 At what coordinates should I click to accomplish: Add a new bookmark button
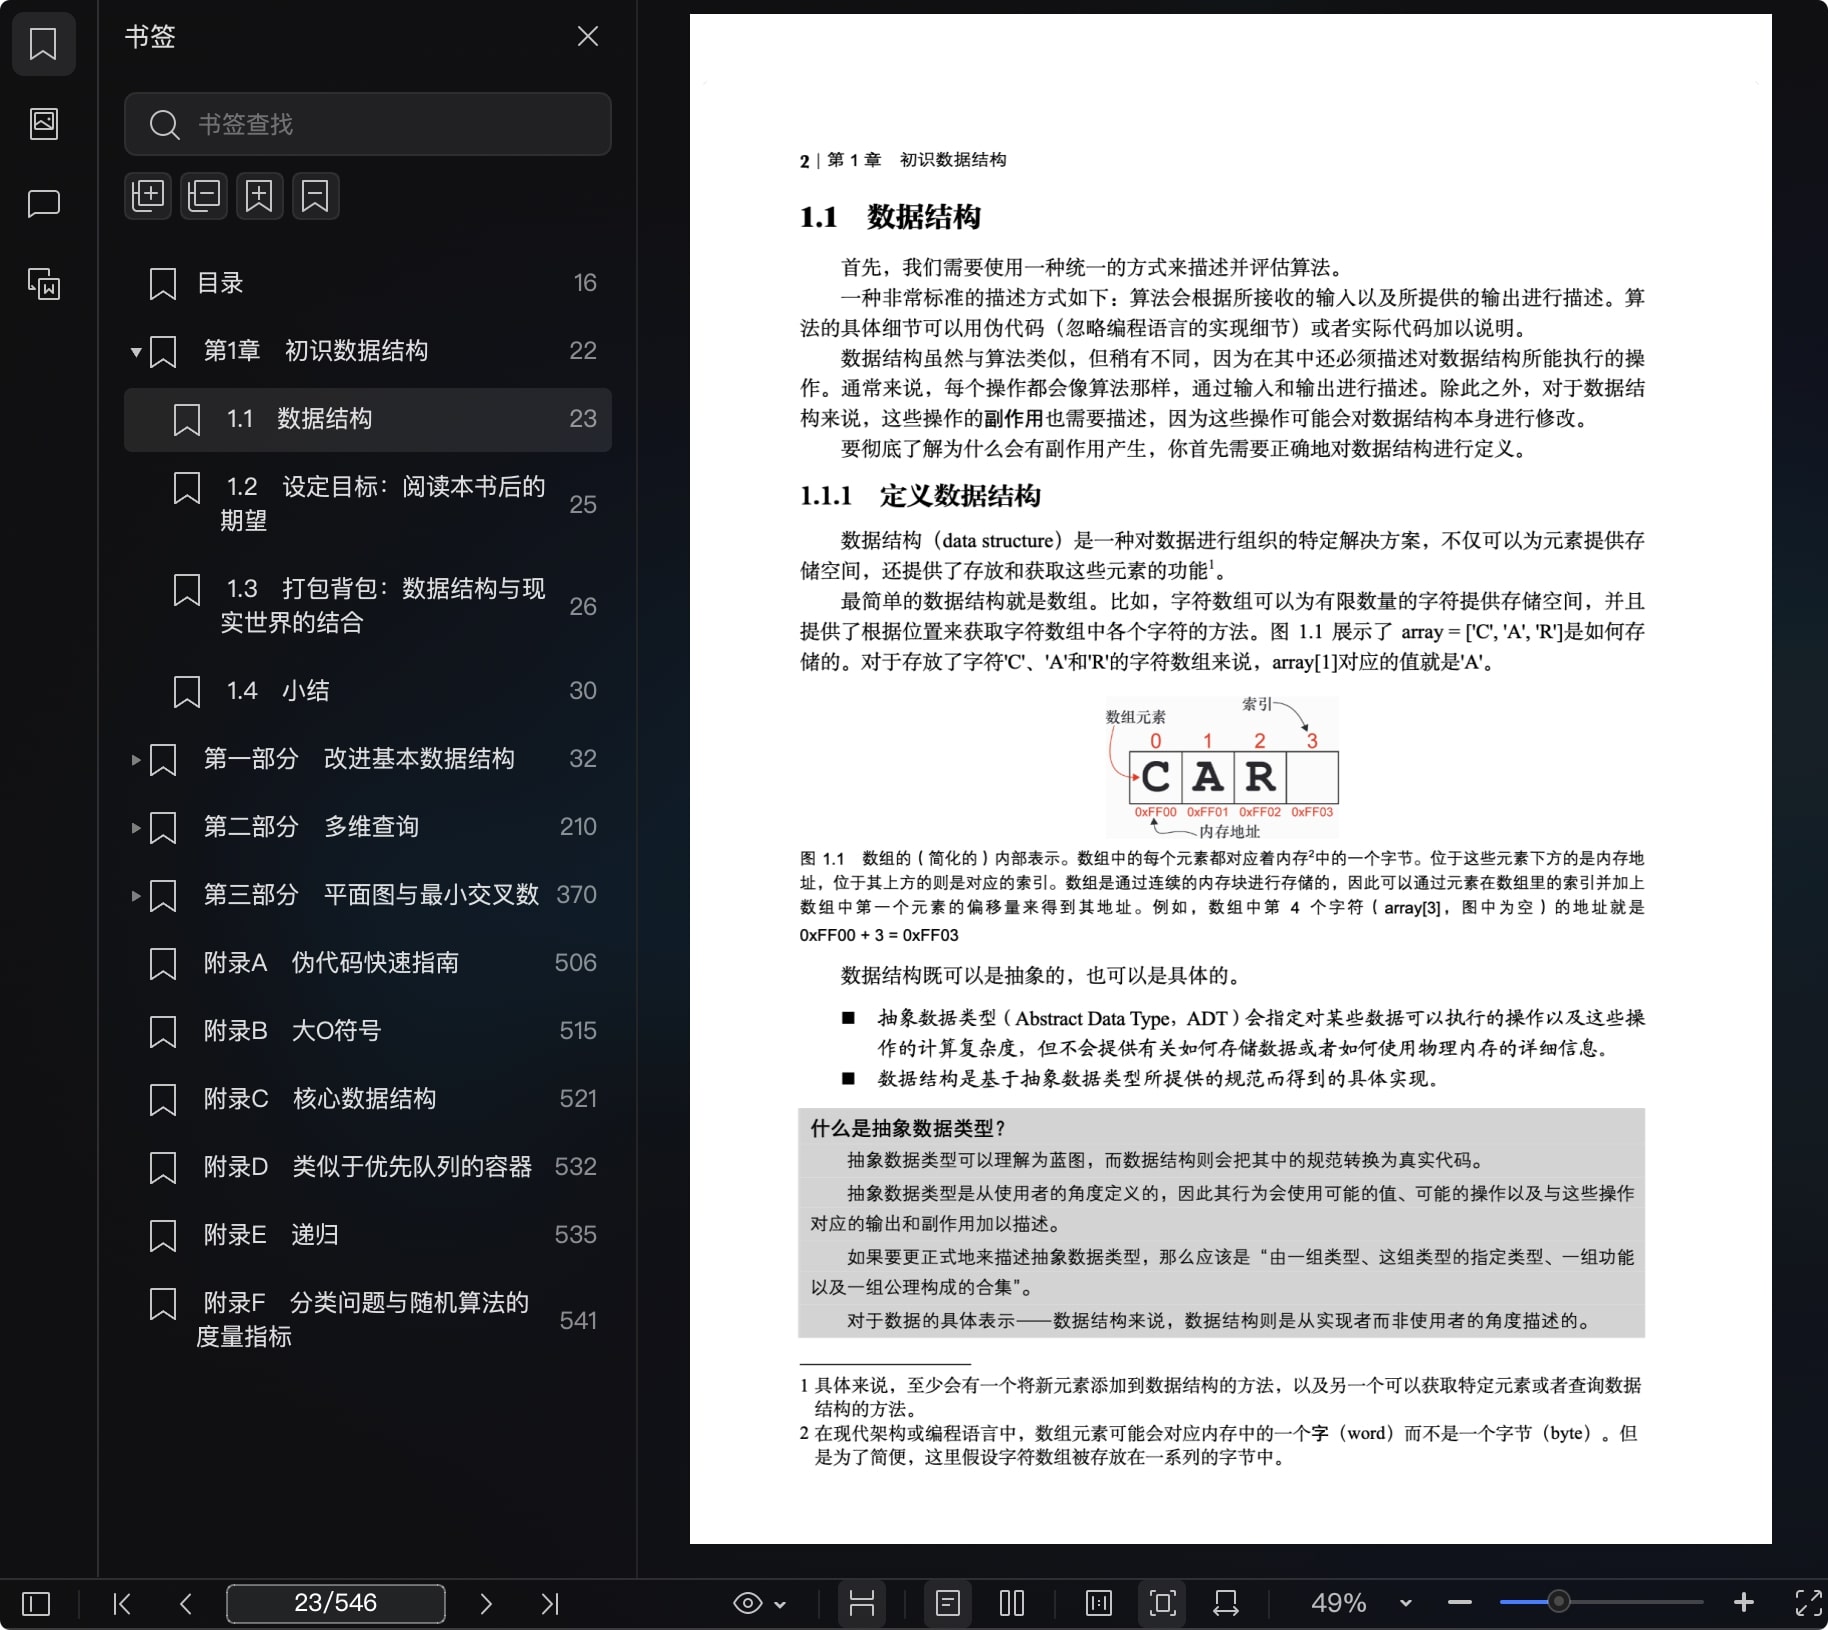coord(260,195)
